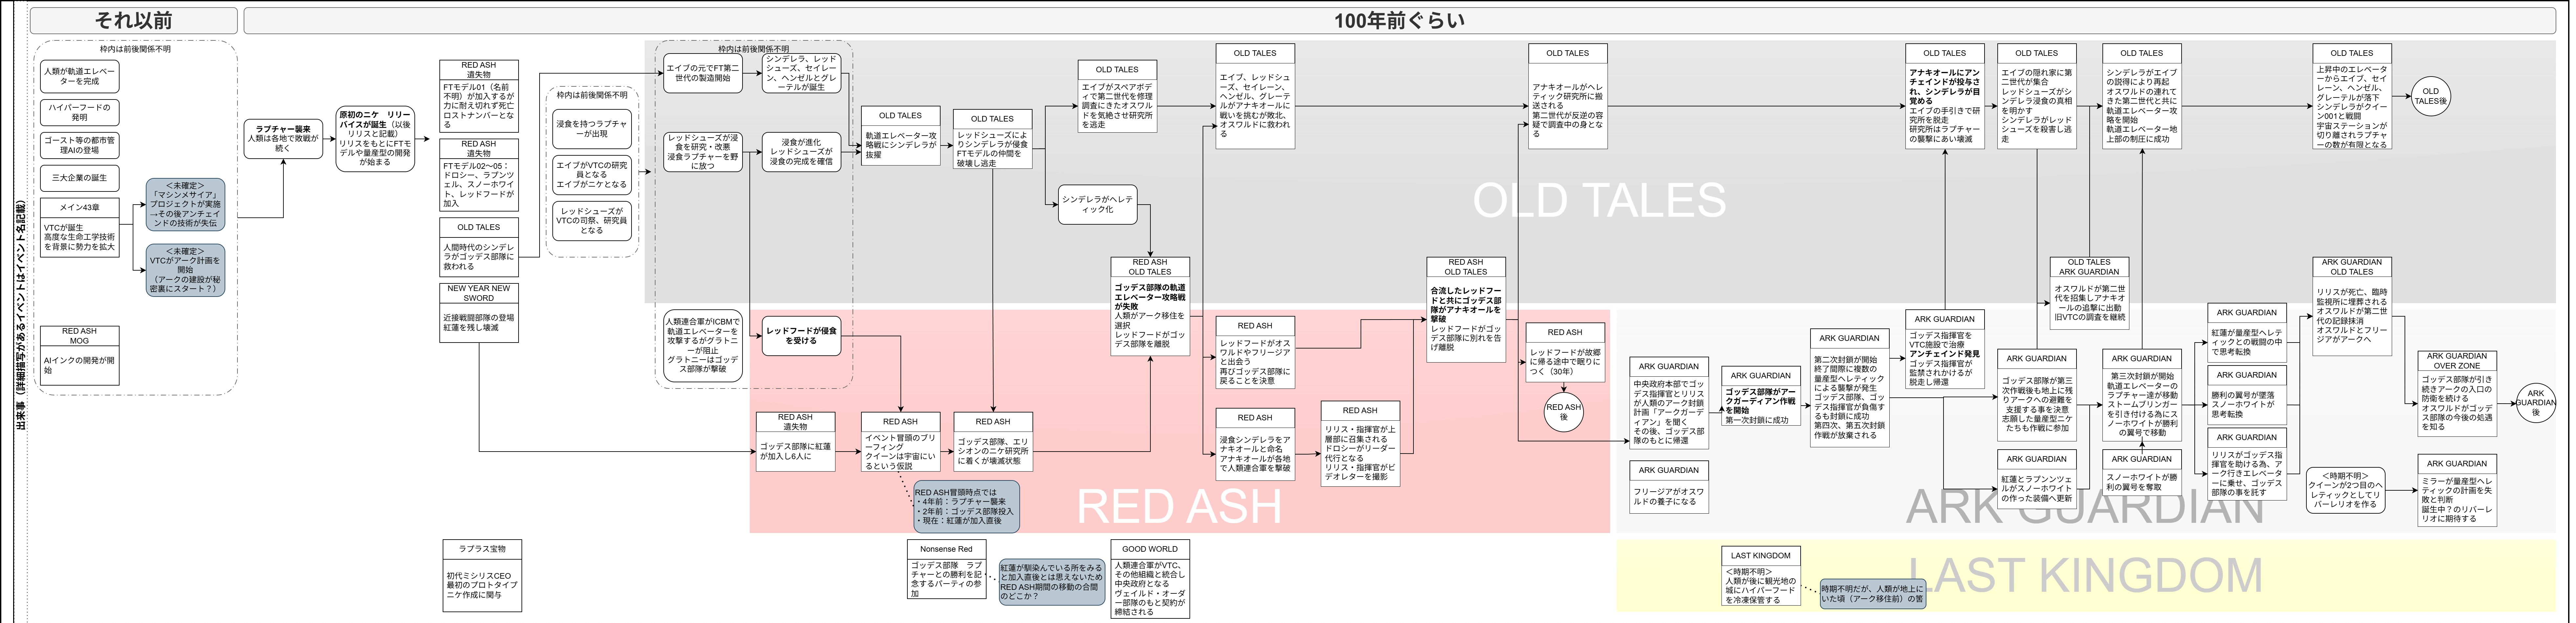Click the NEW YEAR NEW SWORD box
Viewport: 2576px width, 623px height.
[x=479, y=313]
